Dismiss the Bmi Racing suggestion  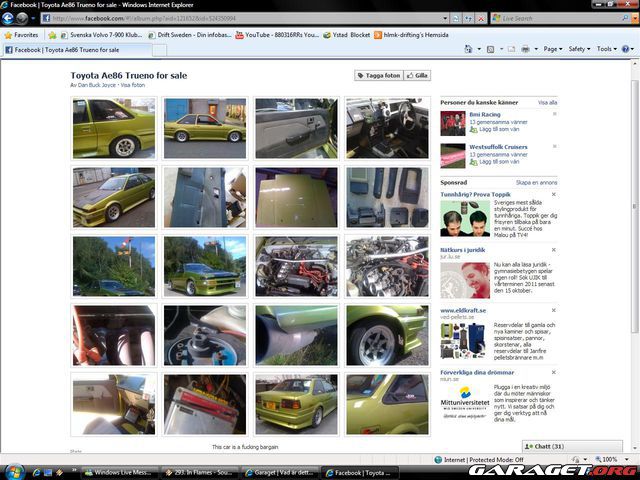click(554, 114)
